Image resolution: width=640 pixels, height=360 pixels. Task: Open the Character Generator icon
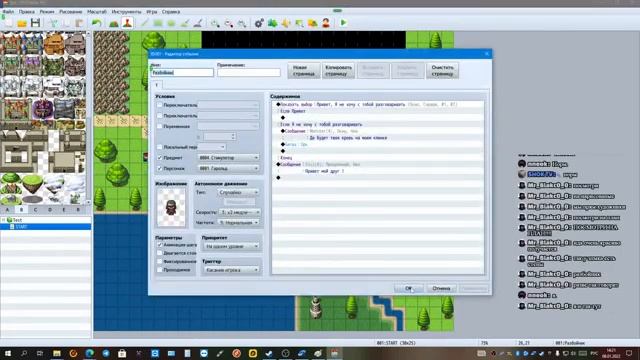[x=326, y=23]
